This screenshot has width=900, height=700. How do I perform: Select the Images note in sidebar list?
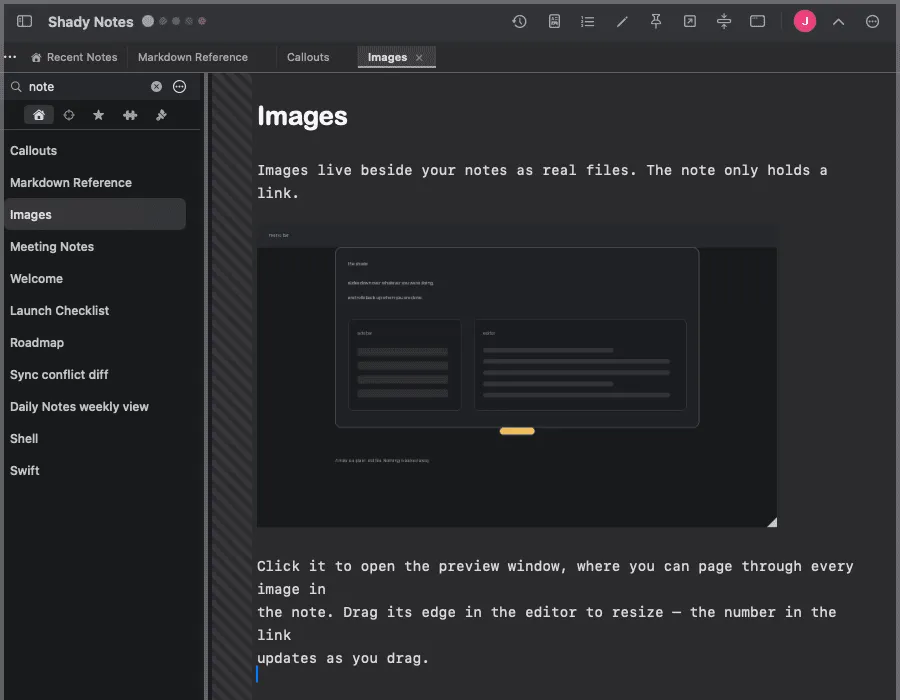pyautogui.click(x=95, y=215)
